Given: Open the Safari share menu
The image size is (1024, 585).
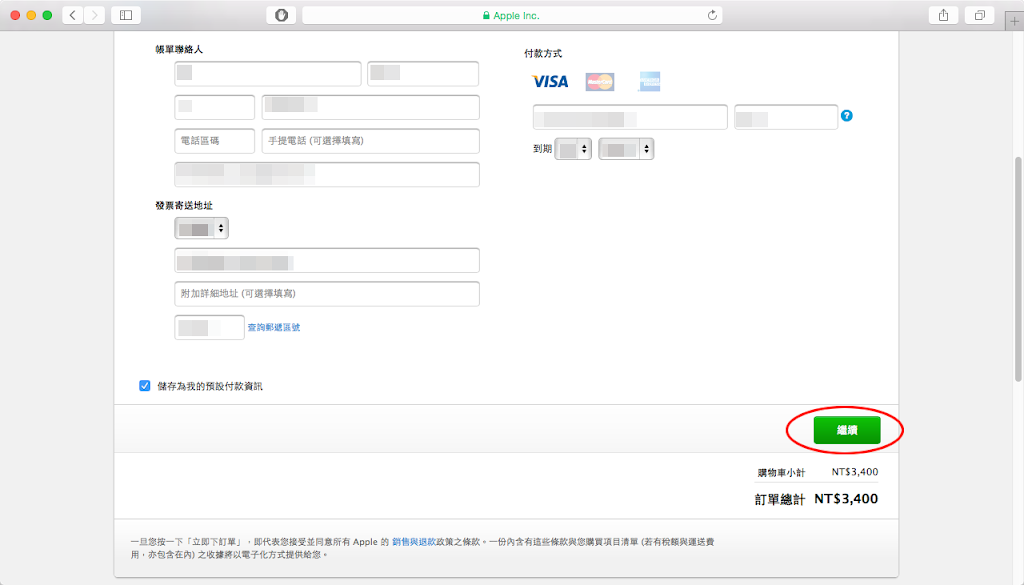Looking at the screenshot, I should [943, 15].
